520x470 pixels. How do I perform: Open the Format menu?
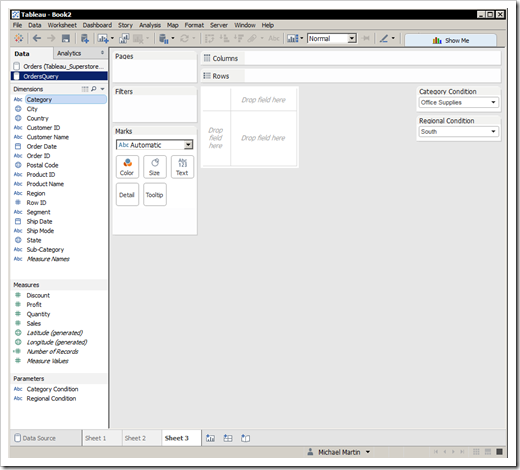click(194, 25)
